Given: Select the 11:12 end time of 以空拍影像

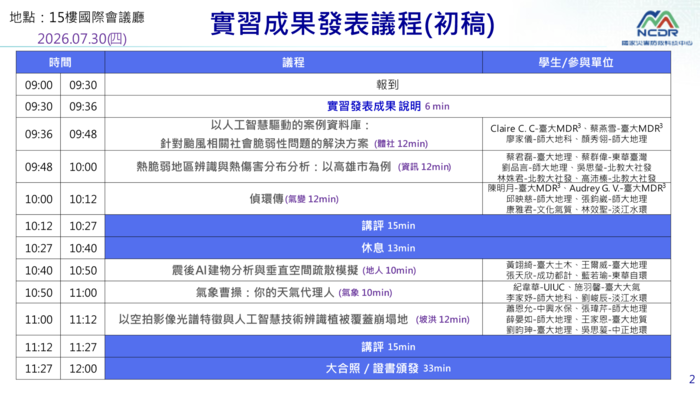Looking at the screenshot, I should point(83,319).
